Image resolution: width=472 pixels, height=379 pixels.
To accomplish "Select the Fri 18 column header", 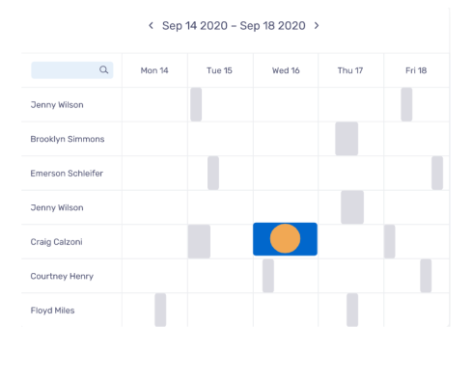I will [416, 71].
